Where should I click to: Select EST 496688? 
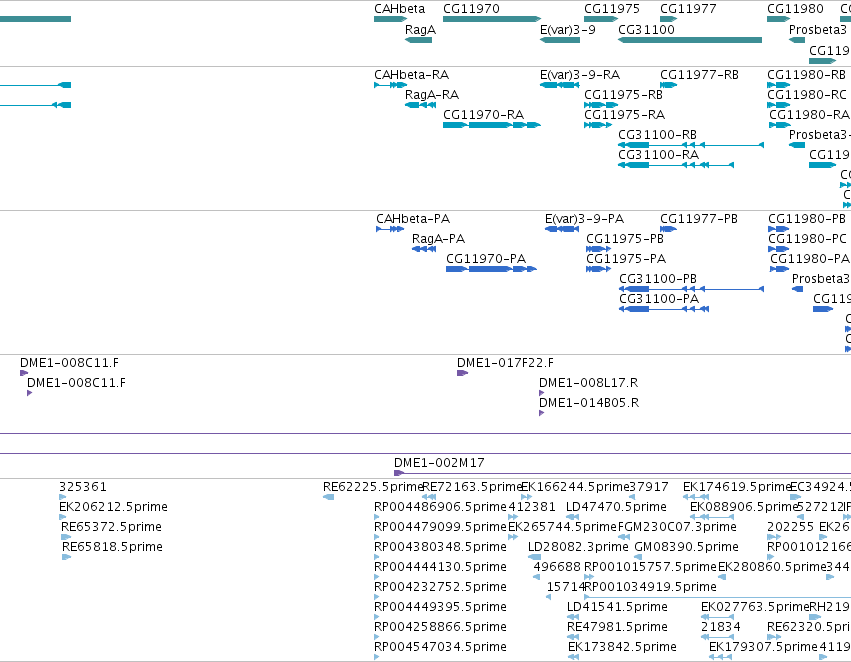[x=557, y=567]
